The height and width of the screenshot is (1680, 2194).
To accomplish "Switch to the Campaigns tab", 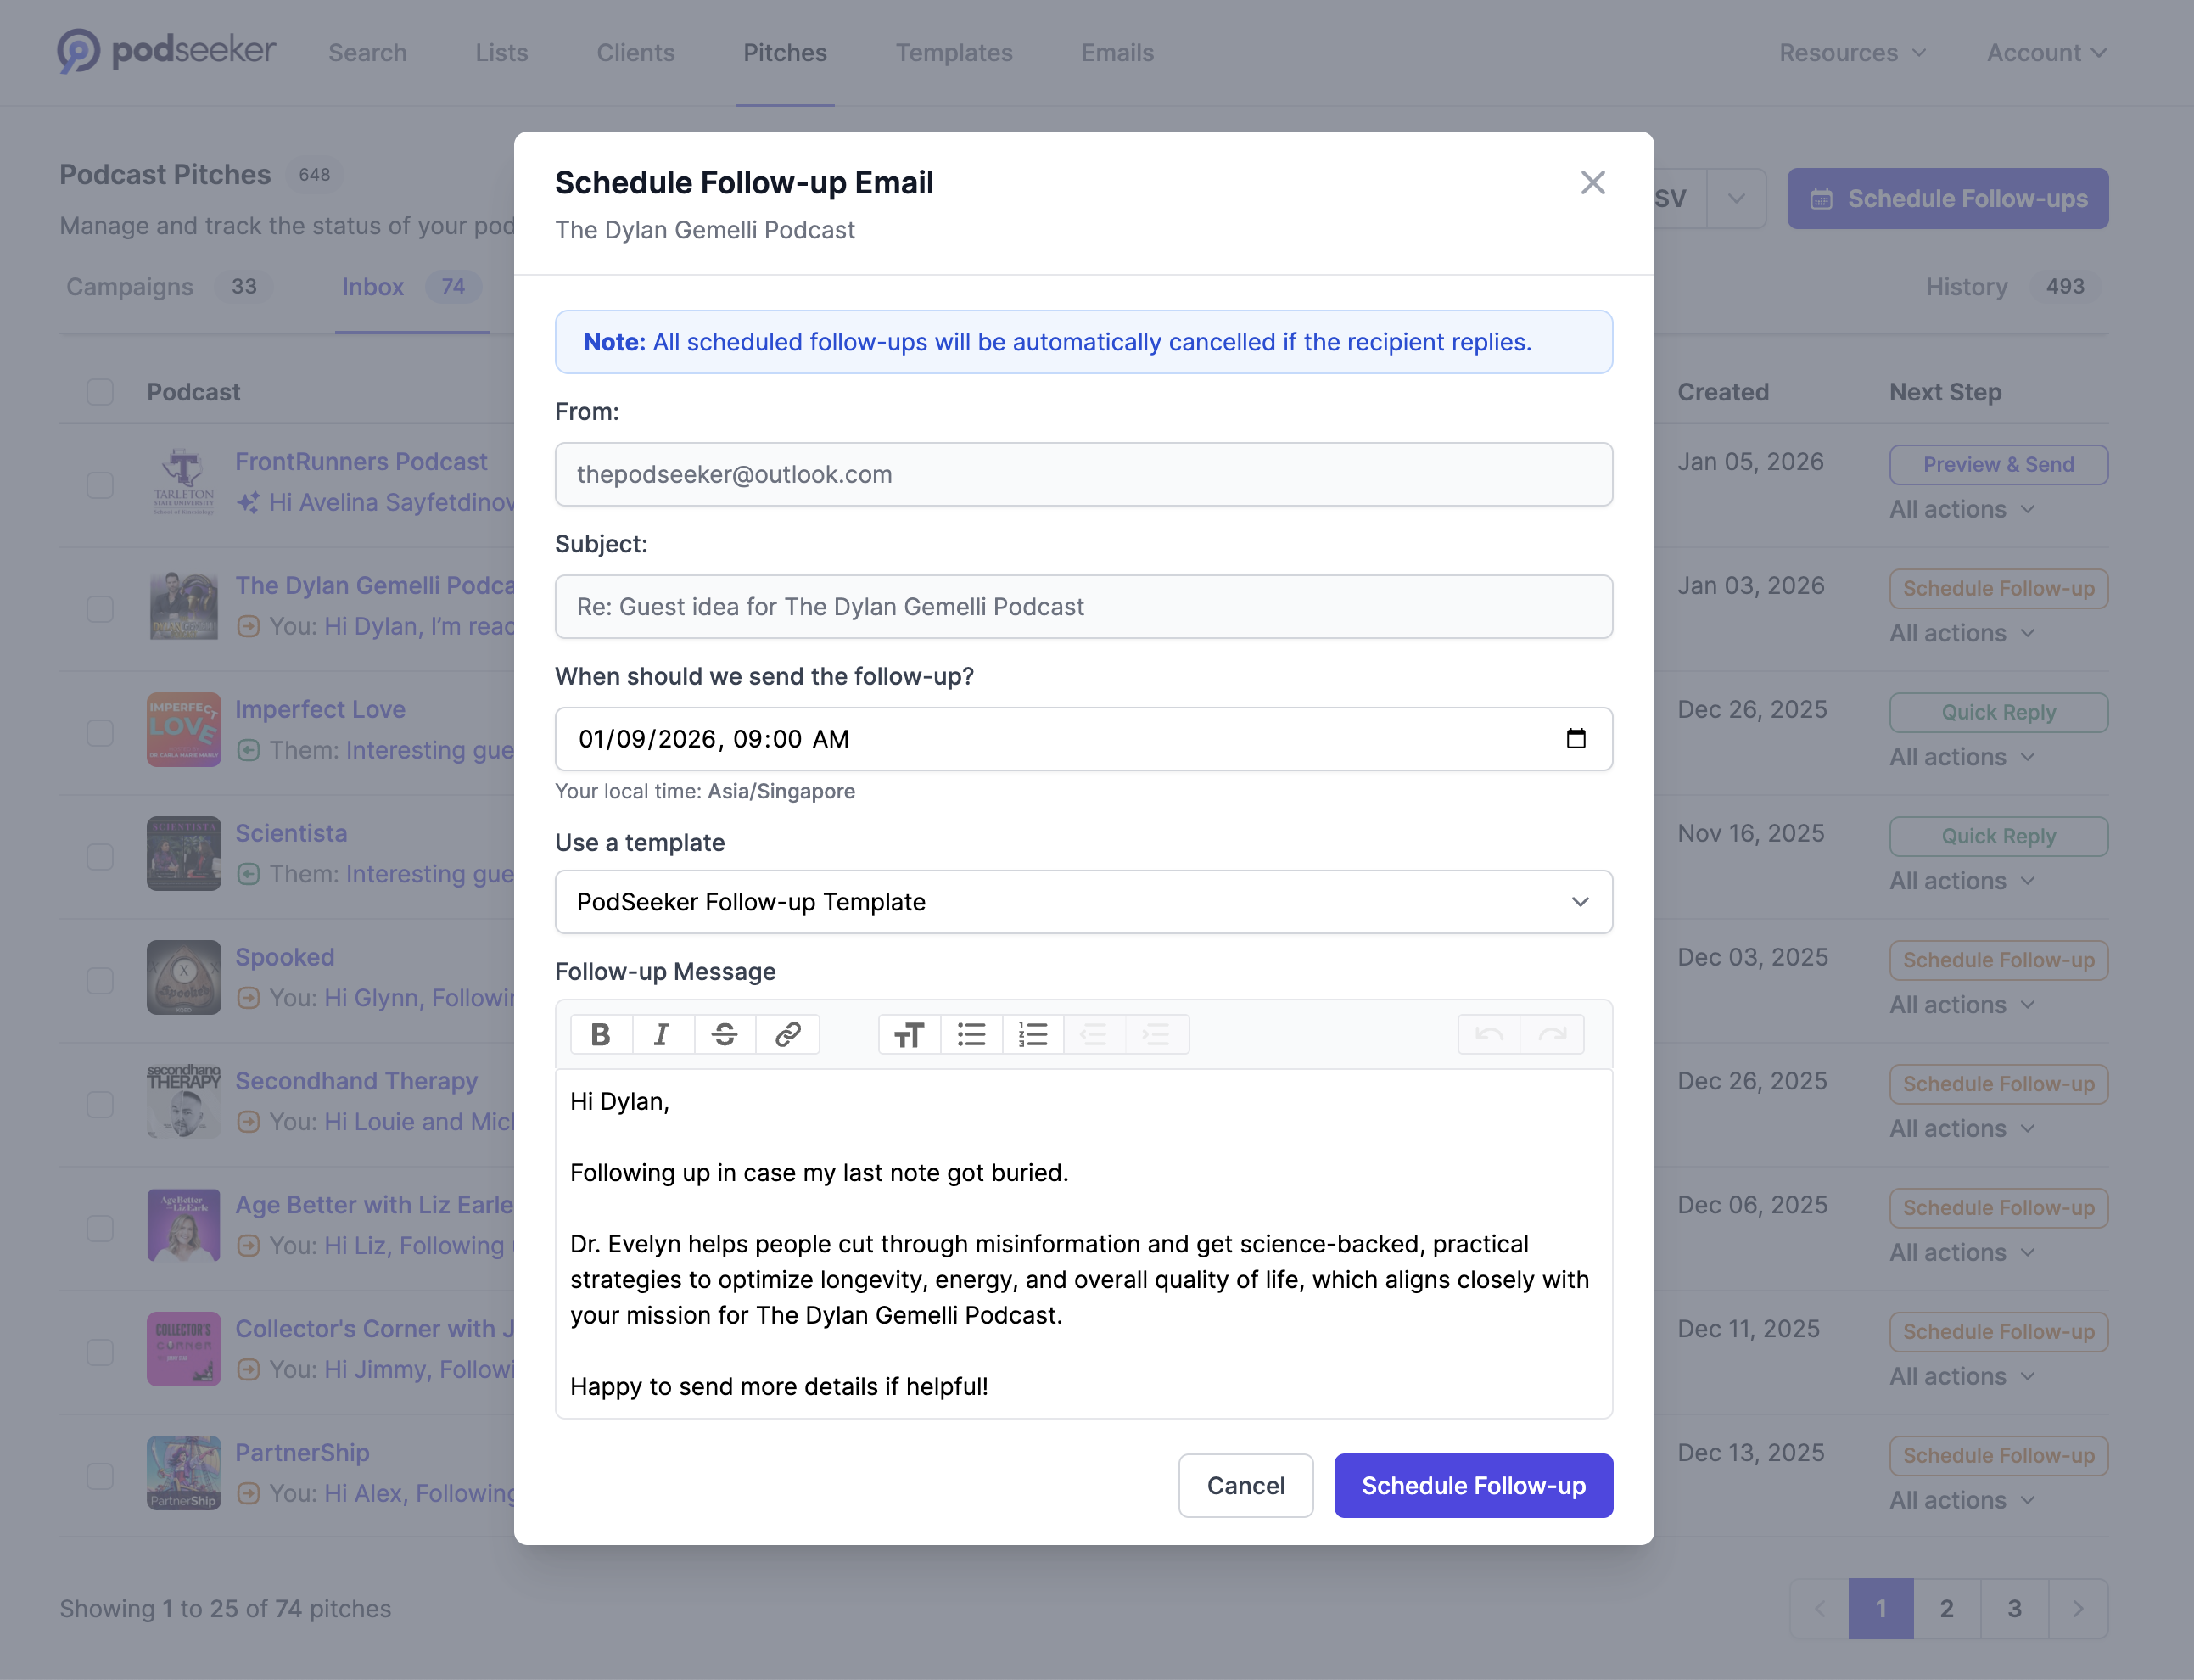I will (x=129, y=287).
